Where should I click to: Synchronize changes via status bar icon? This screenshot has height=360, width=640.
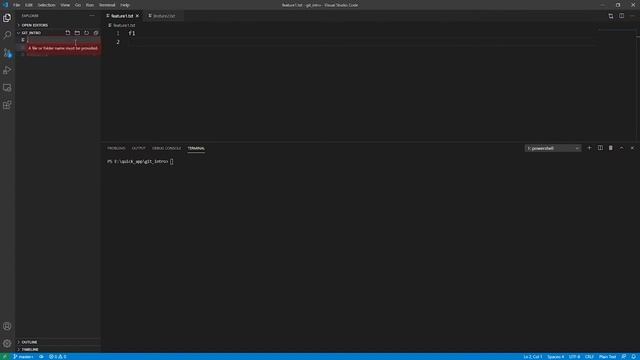point(41,357)
